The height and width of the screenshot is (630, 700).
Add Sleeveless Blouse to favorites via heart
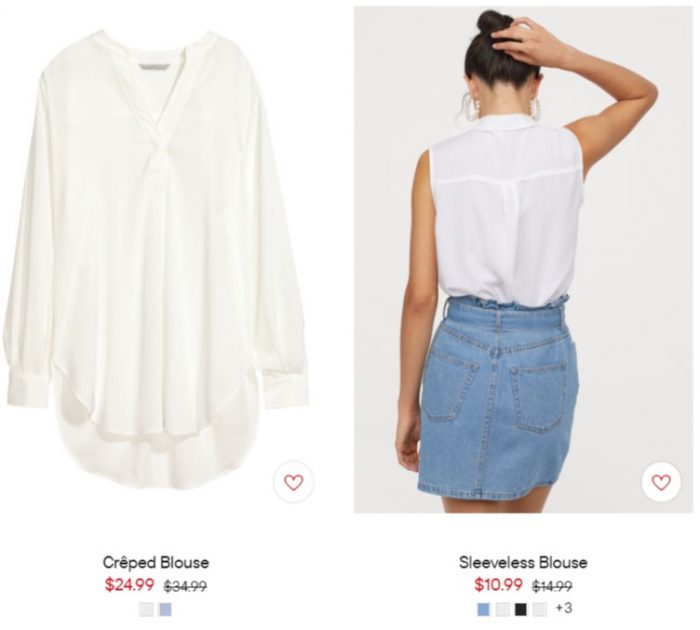point(661,482)
